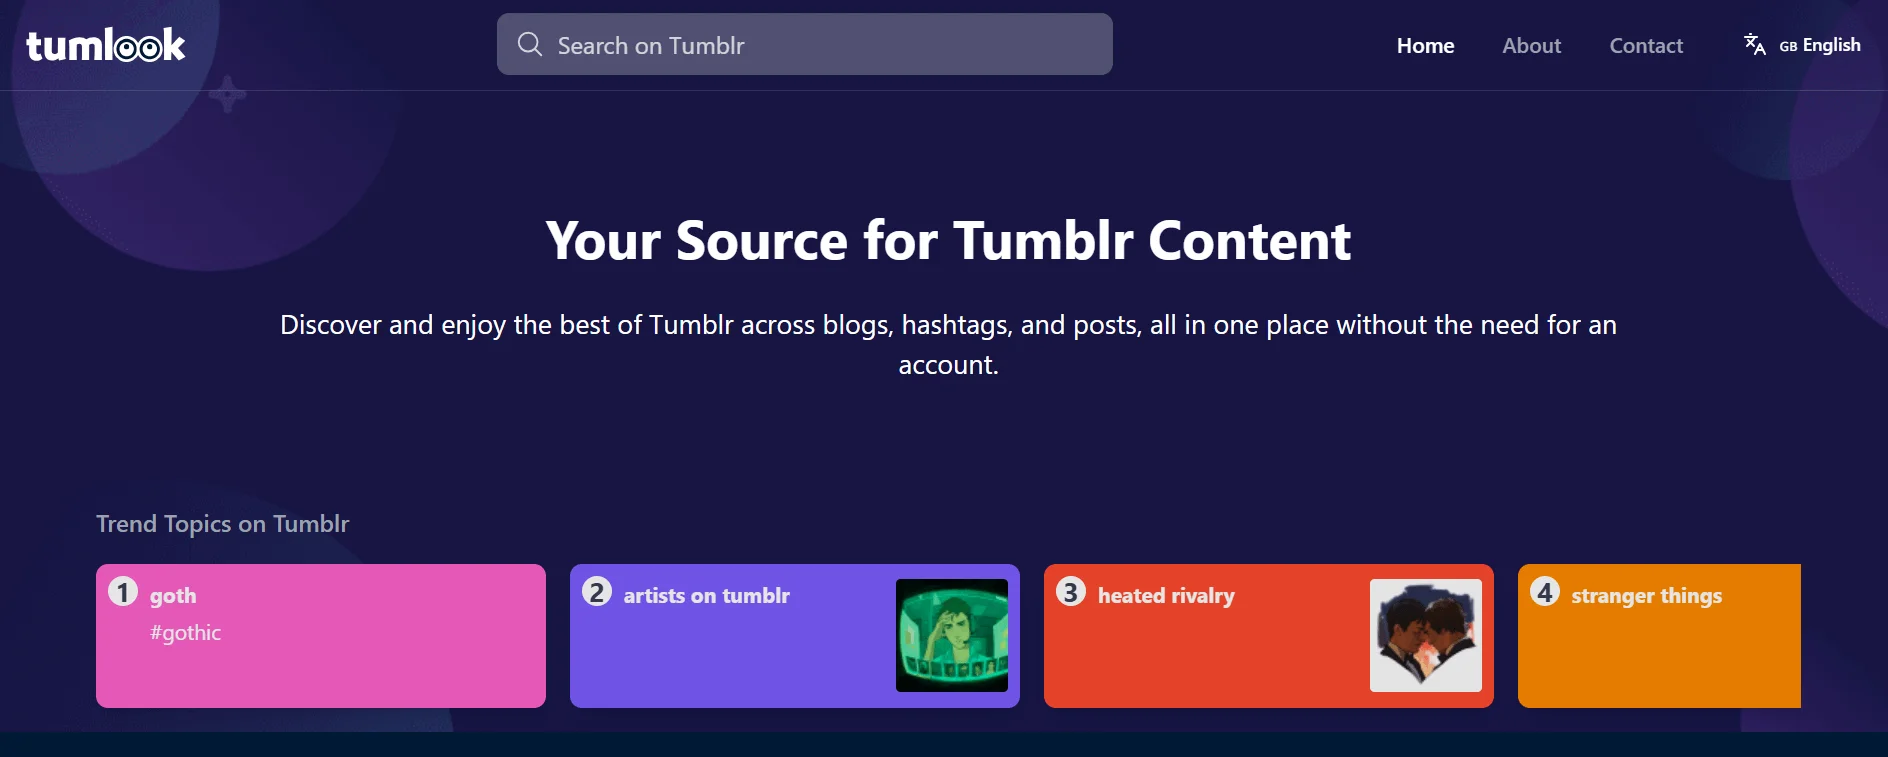Open the stranger things topic
1888x757 pixels.
pyautogui.click(x=1659, y=636)
